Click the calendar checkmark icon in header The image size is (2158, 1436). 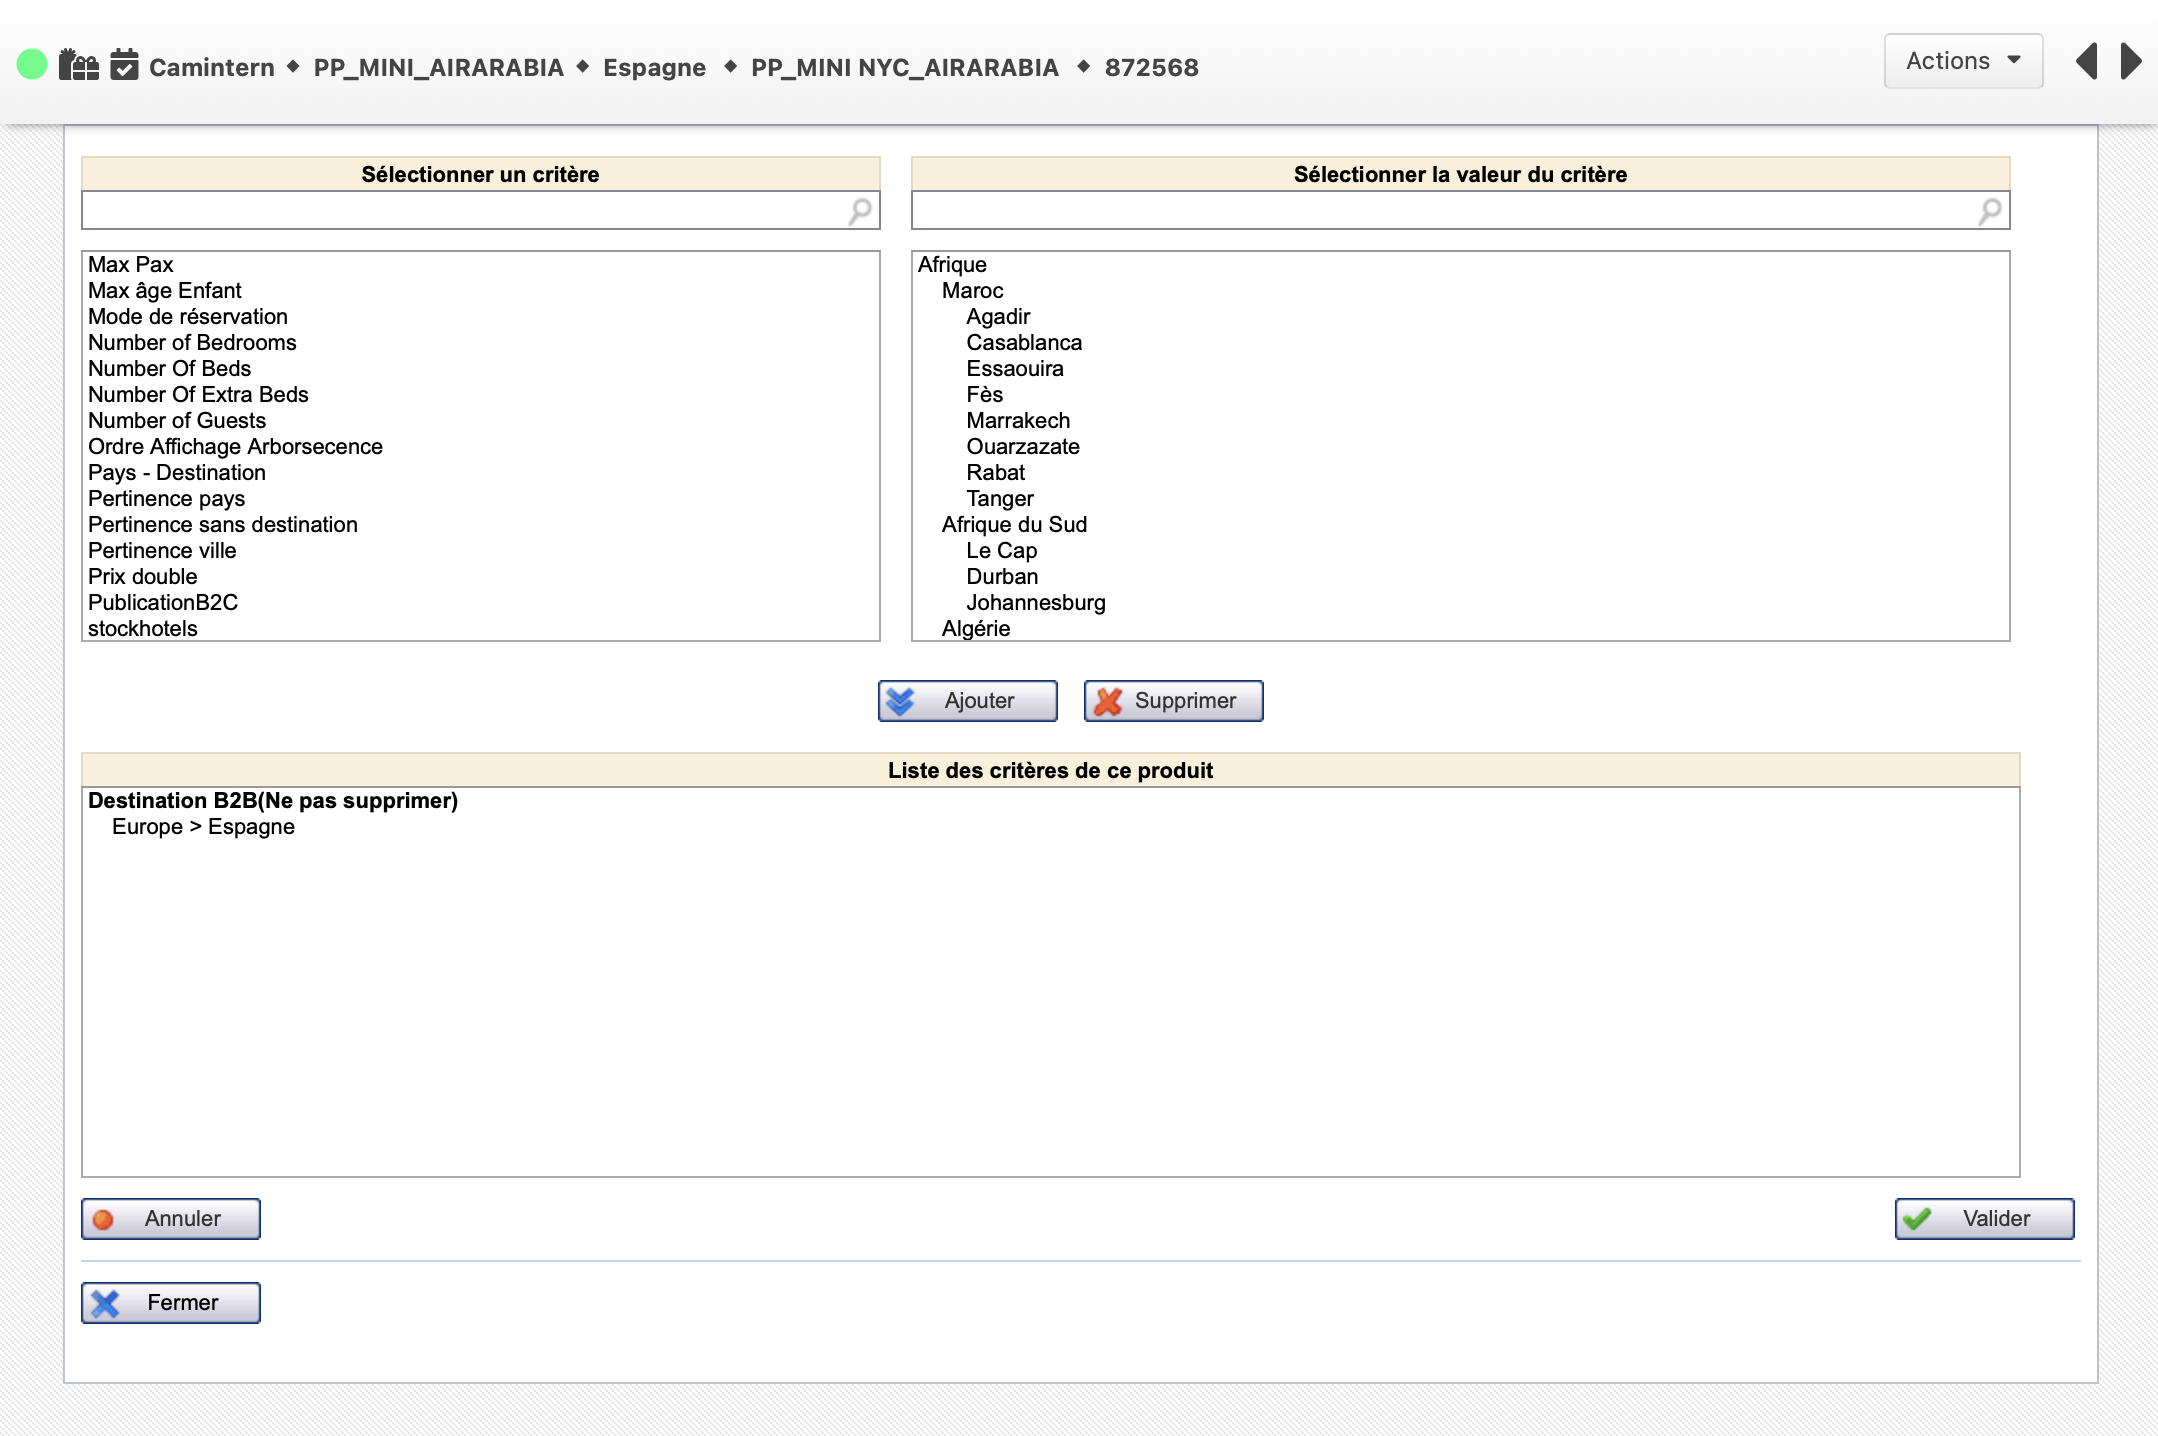click(x=124, y=65)
